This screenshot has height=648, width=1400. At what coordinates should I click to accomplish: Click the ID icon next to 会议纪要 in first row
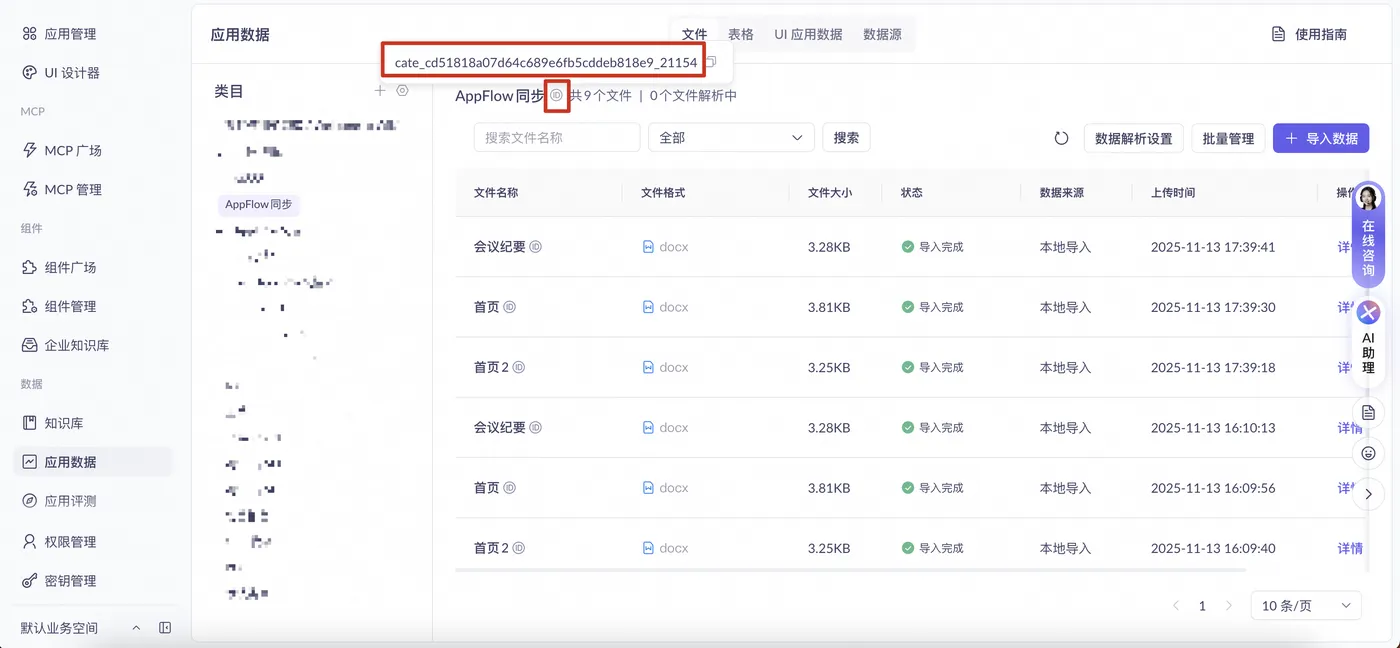pyautogui.click(x=536, y=246)
